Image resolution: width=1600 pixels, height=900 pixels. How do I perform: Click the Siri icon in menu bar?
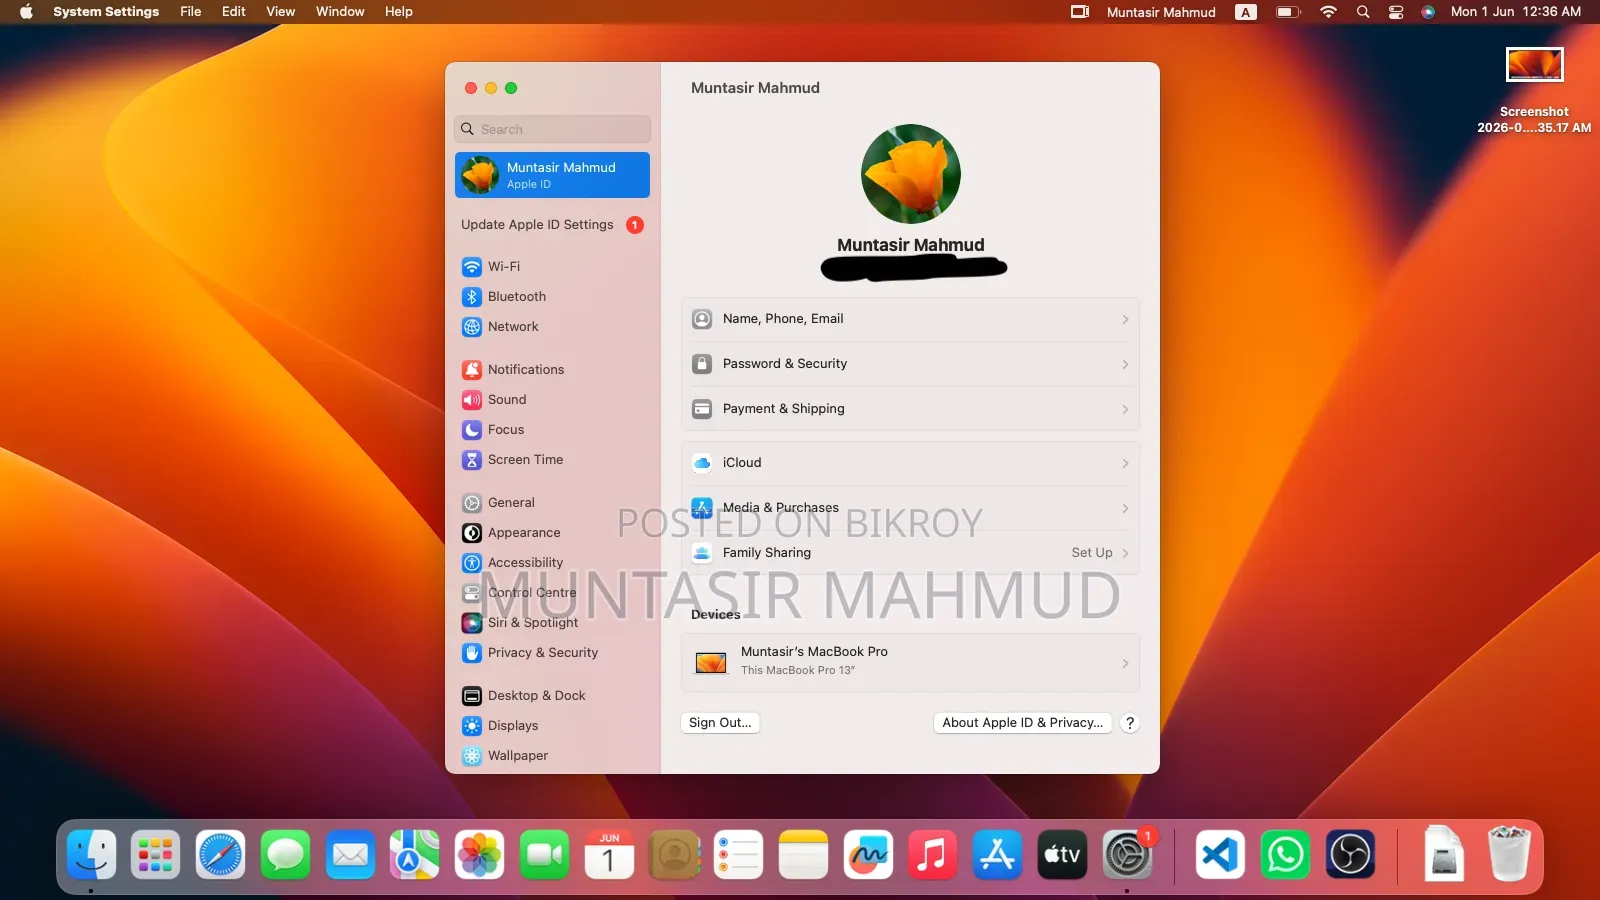click(1428, 12)
